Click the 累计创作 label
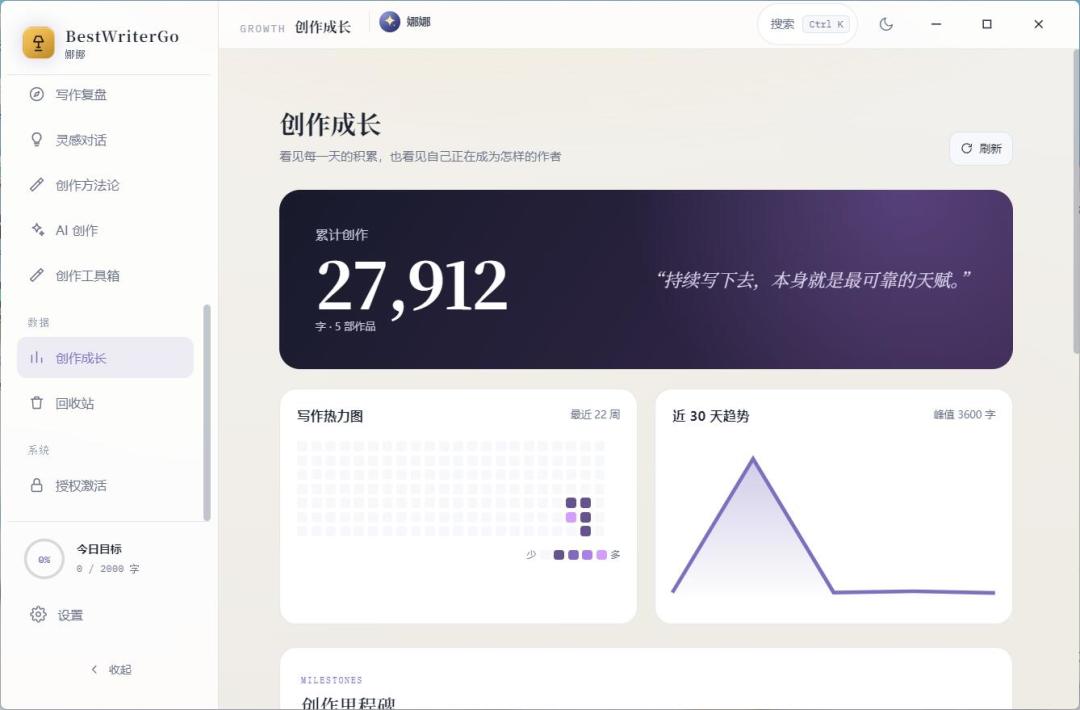Image resolution: width=1080 pixels, height=710 pixels. coord(342,235)
